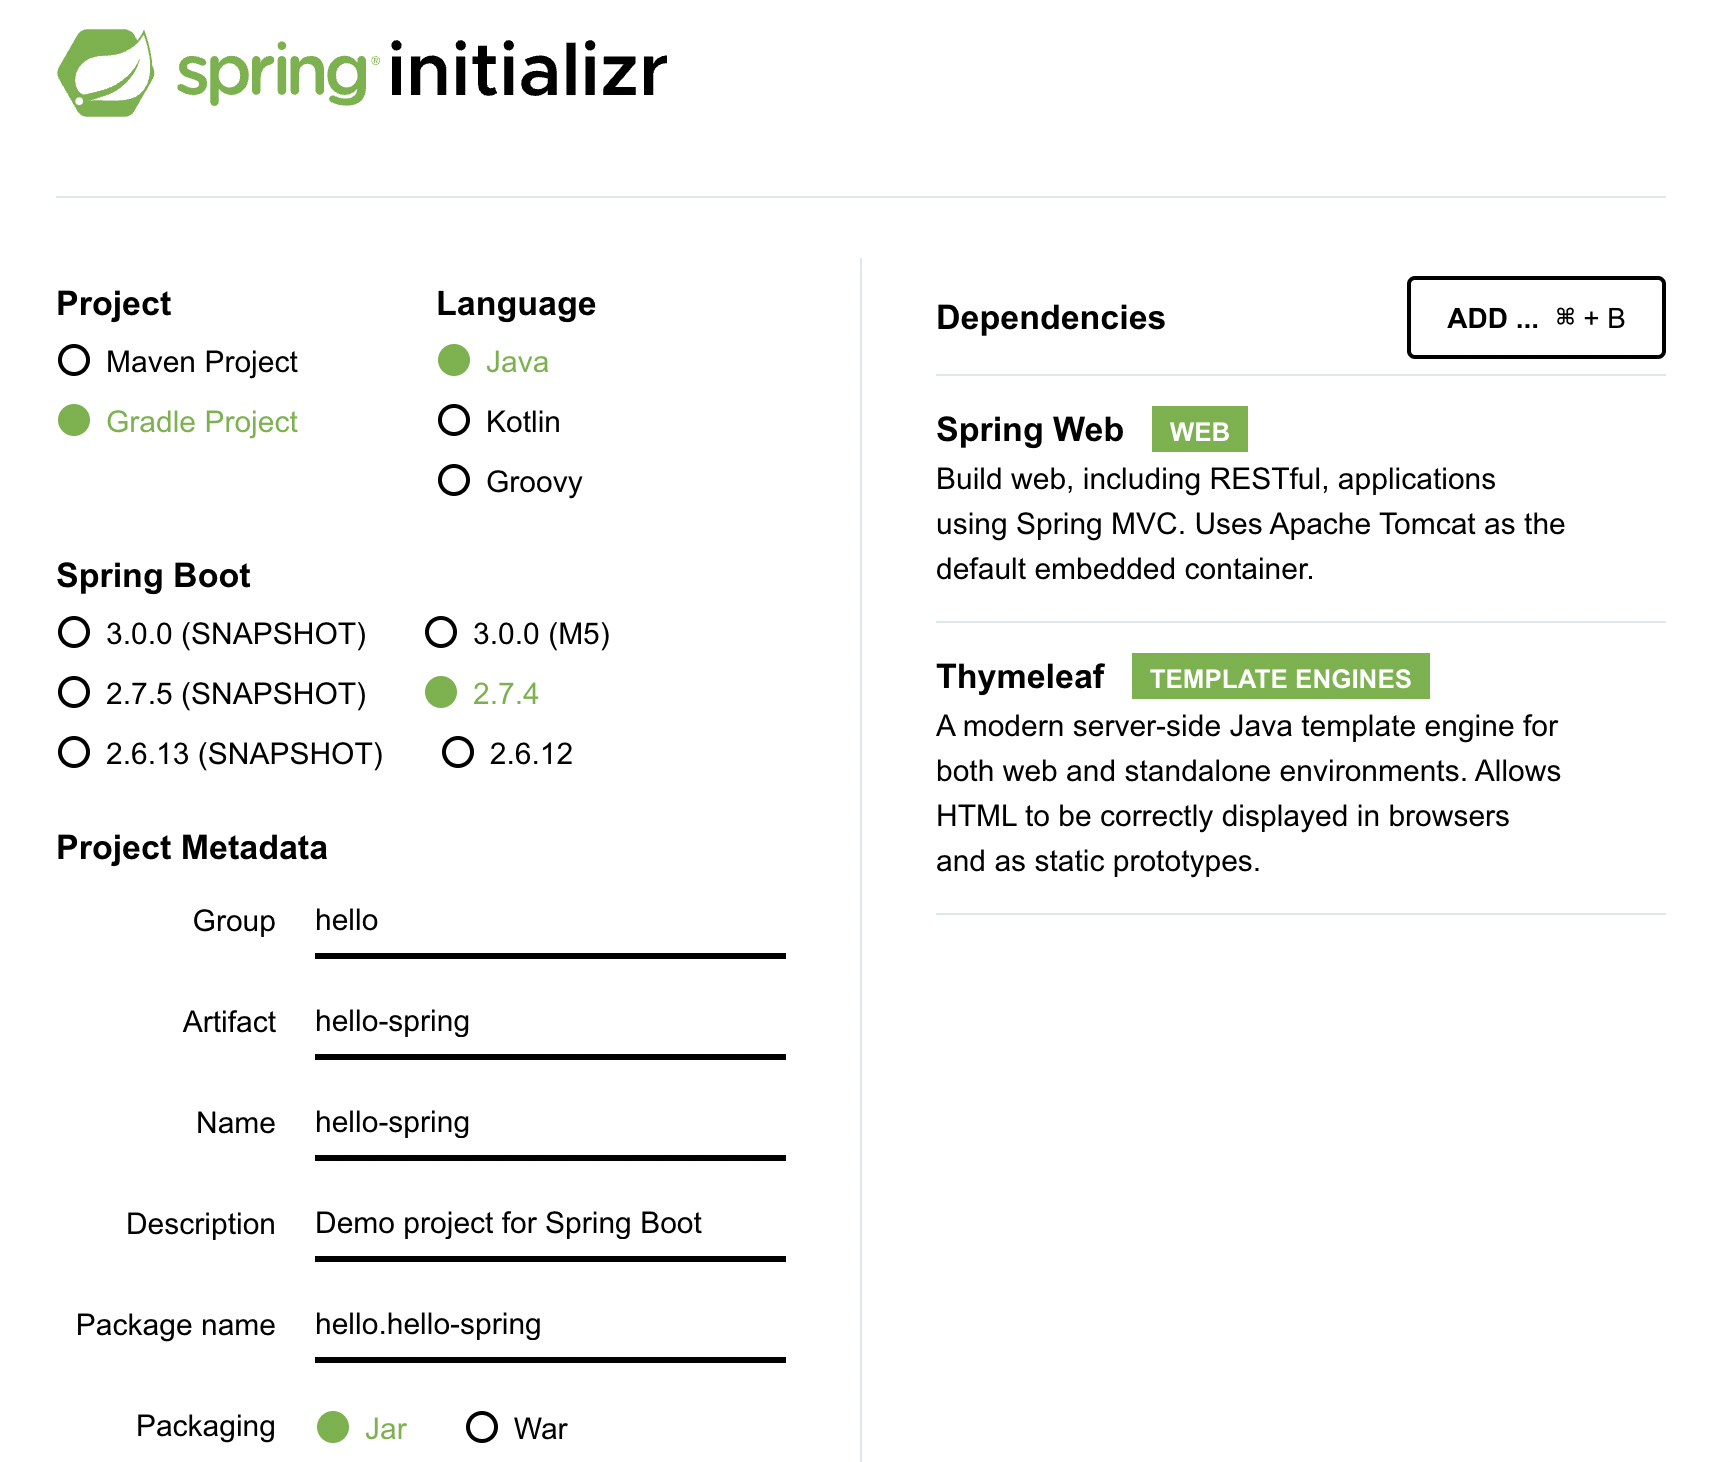Viewport: 1730px width, 1462px height.
Task: Choose Java as the language
Action: 494,361
